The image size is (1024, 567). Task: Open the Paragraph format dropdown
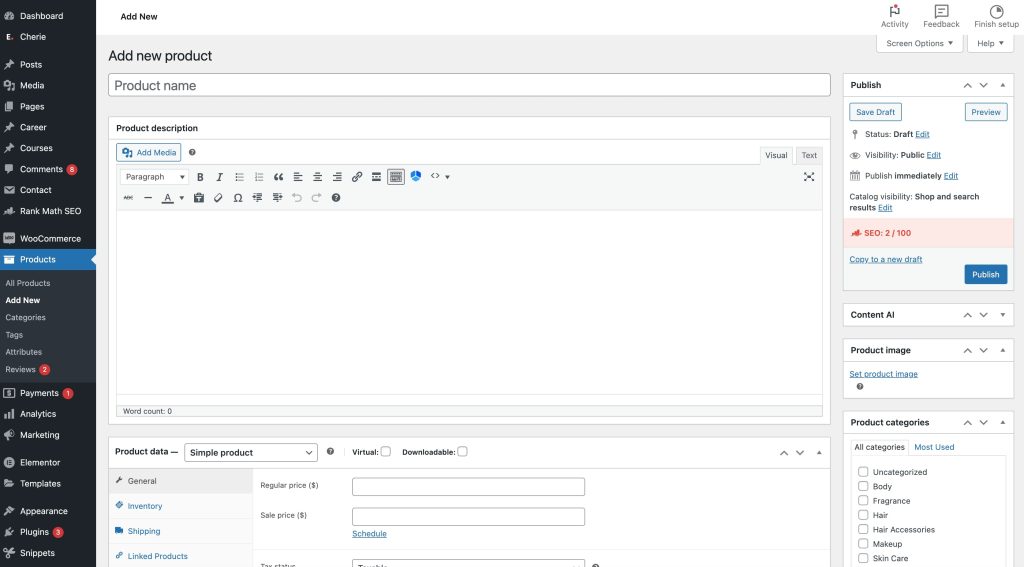[x=154, y=177]
